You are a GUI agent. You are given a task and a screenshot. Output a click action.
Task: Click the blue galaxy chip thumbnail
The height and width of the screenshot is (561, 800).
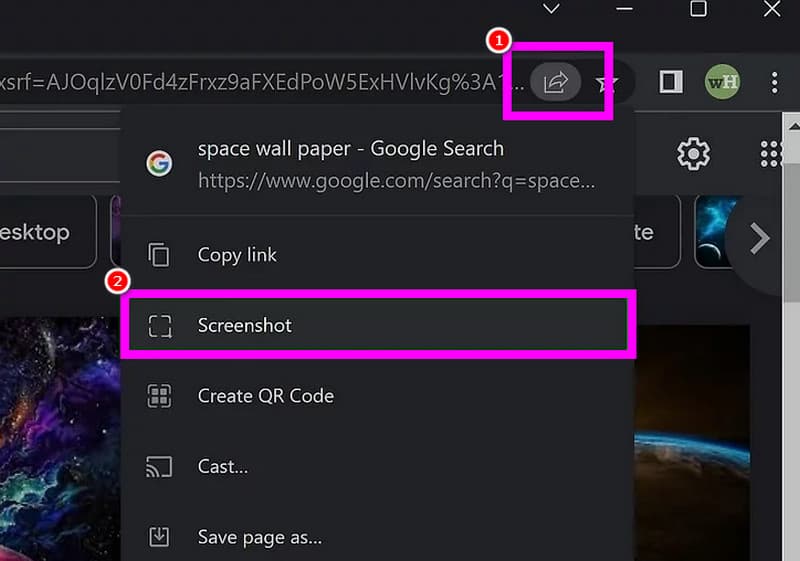[x=714, y=232]
